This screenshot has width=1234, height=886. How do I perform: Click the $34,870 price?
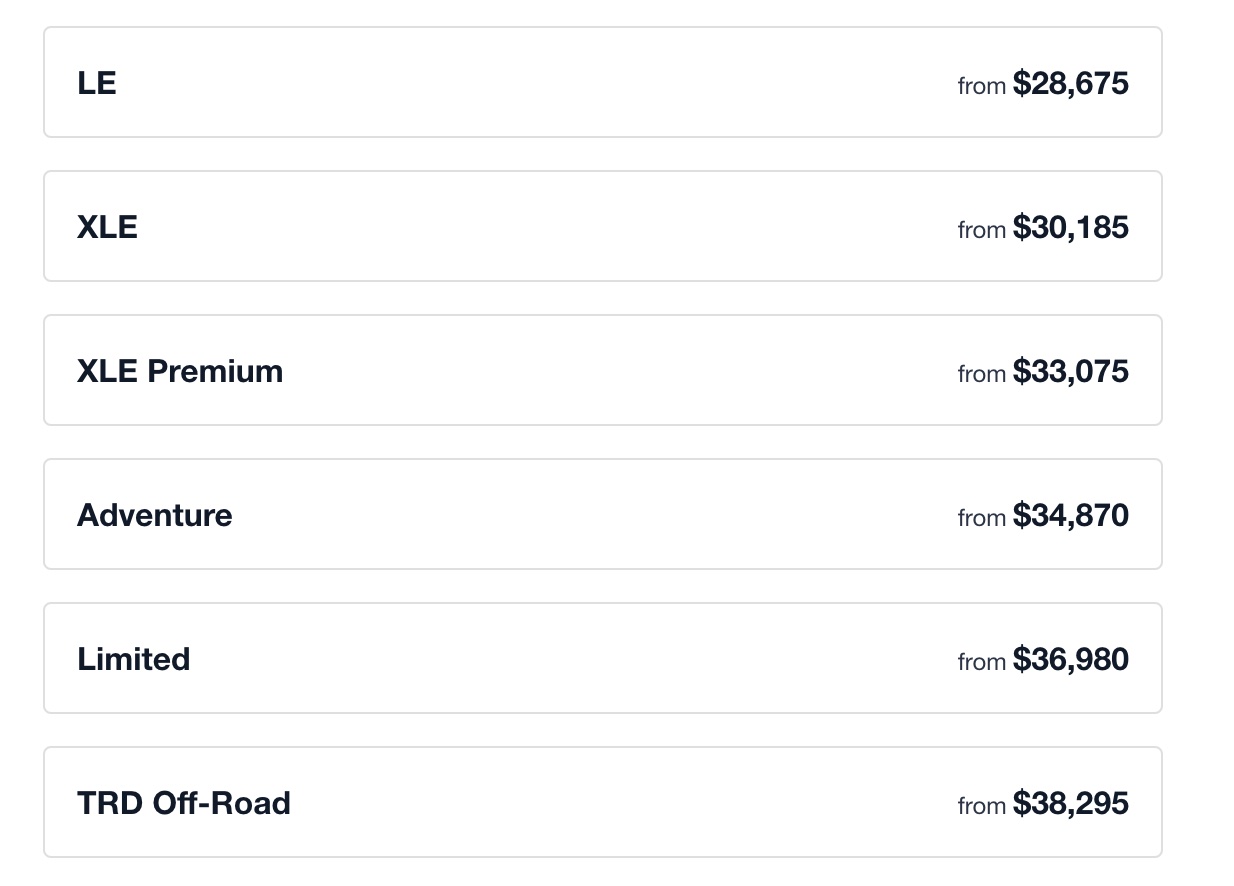point(1070,515)
